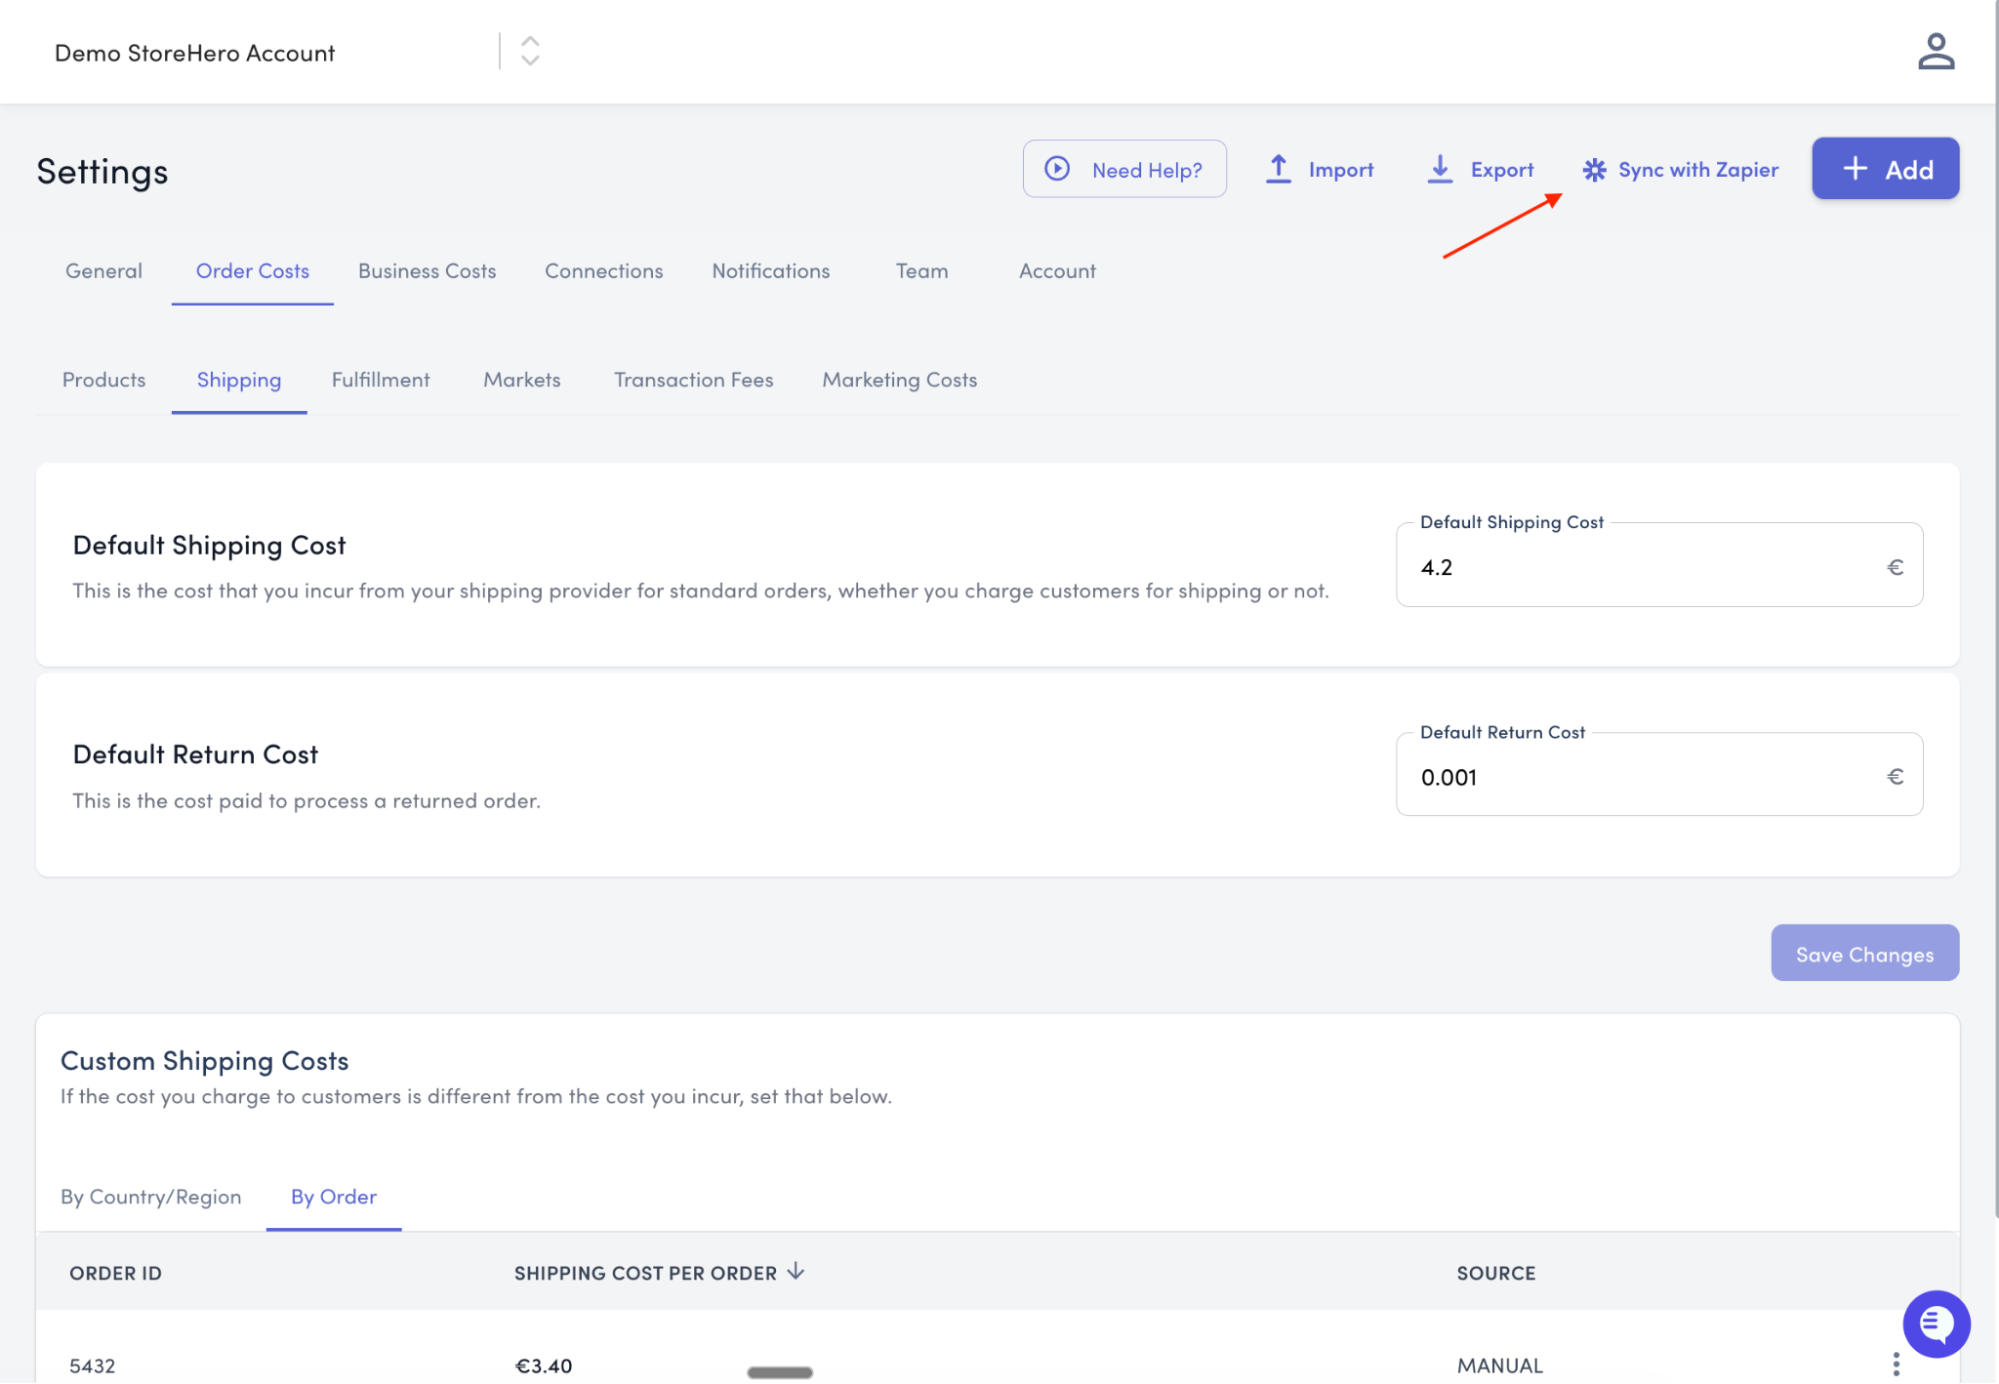Screen dimensions: 1999x1384
Task: Click the Need Help play icon
Action: point(1057,169)
